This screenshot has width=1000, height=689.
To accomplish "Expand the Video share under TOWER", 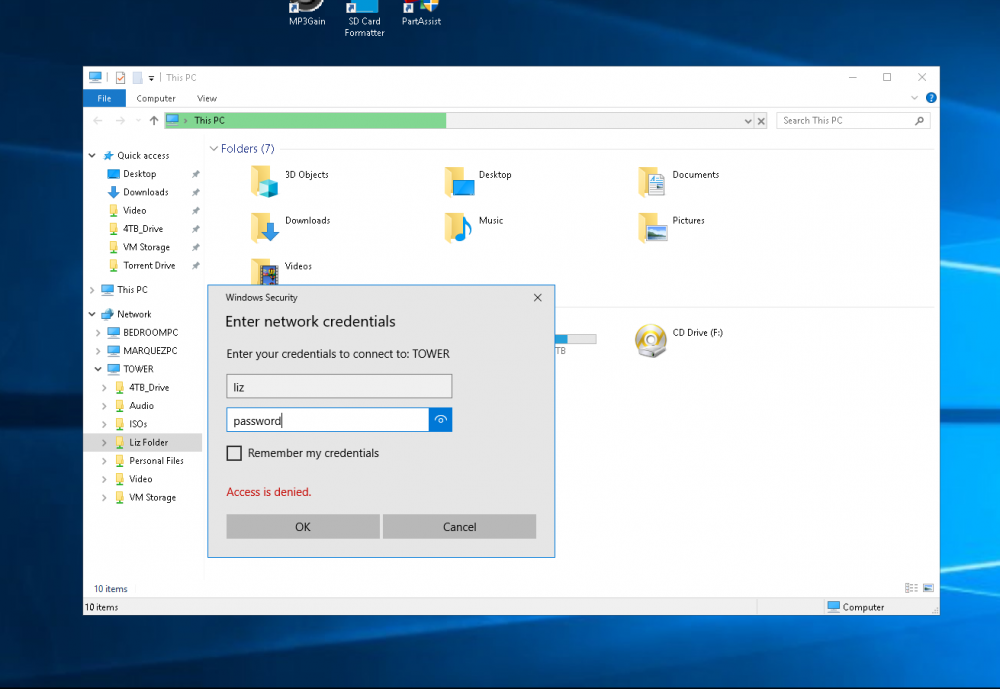I will pos(104,479).
